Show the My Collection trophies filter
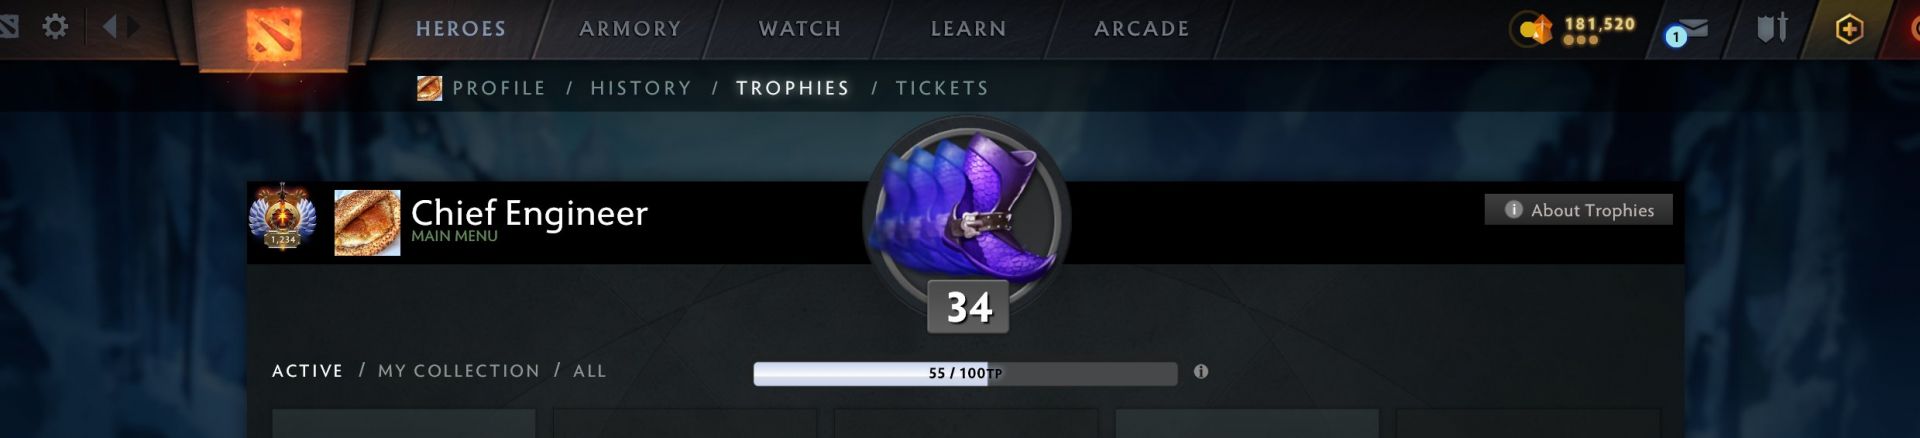1920x438 pixels. [459, 371]
